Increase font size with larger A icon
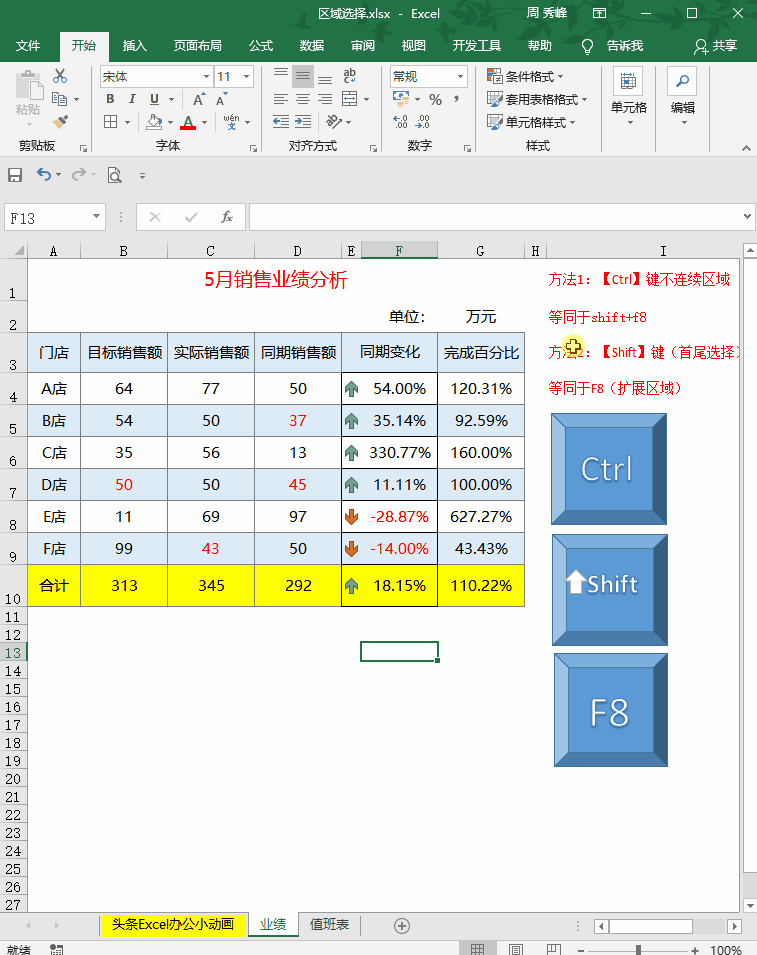The width and height of the screenshot is (757, 955). [x=199, y=99]
